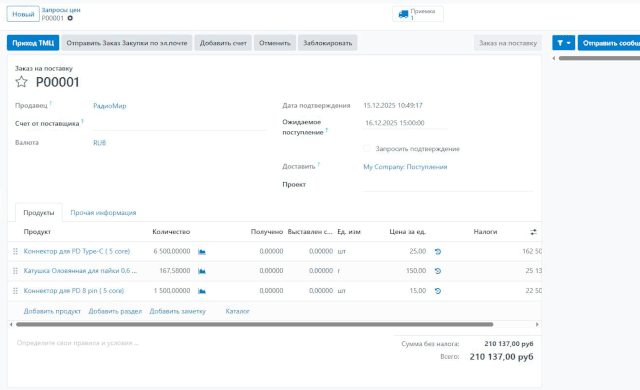Click the table horizontal scrollbar

tap(255, 325)
